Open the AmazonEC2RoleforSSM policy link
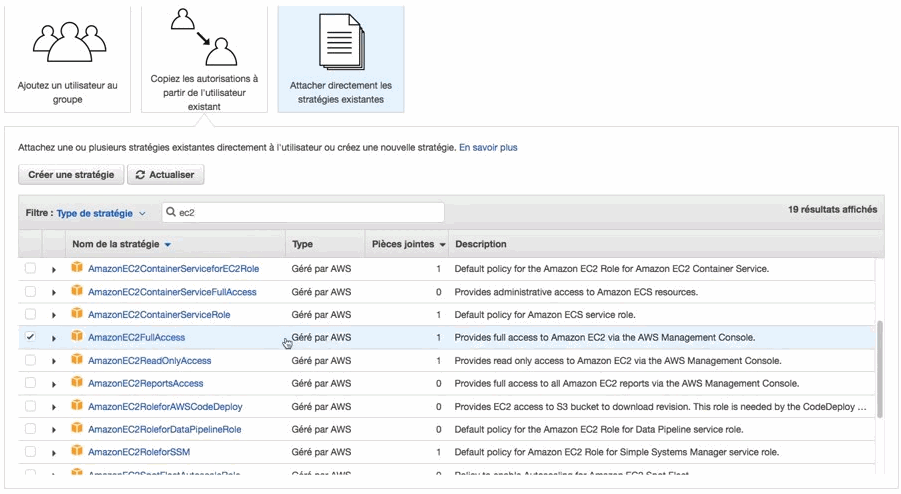The width and height of the screenshot is (901, 494). tap(138, 452)
